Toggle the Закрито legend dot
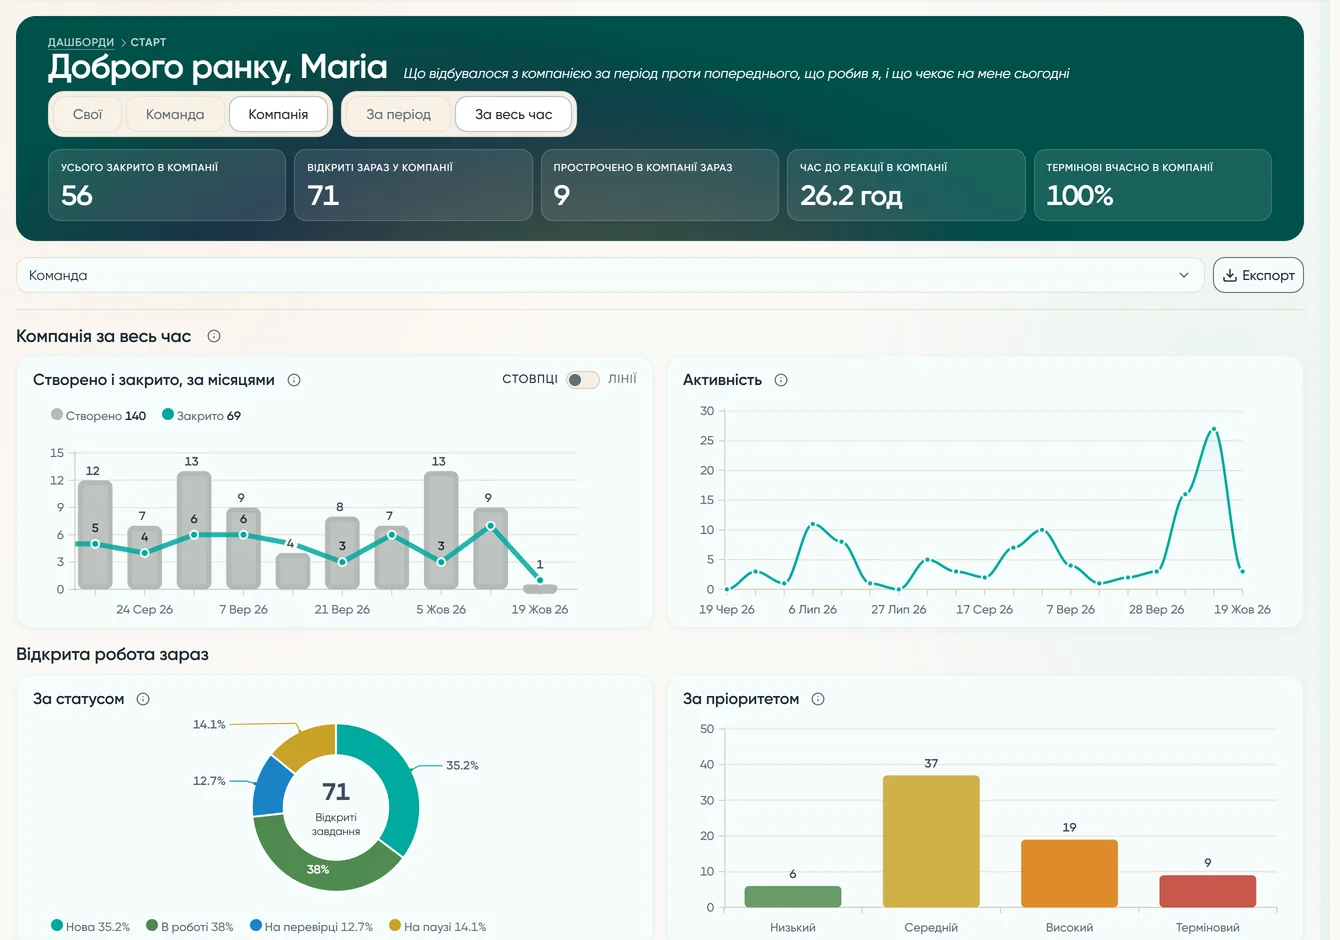Viewport: 1340px width, 940px height. click(168, 414)
